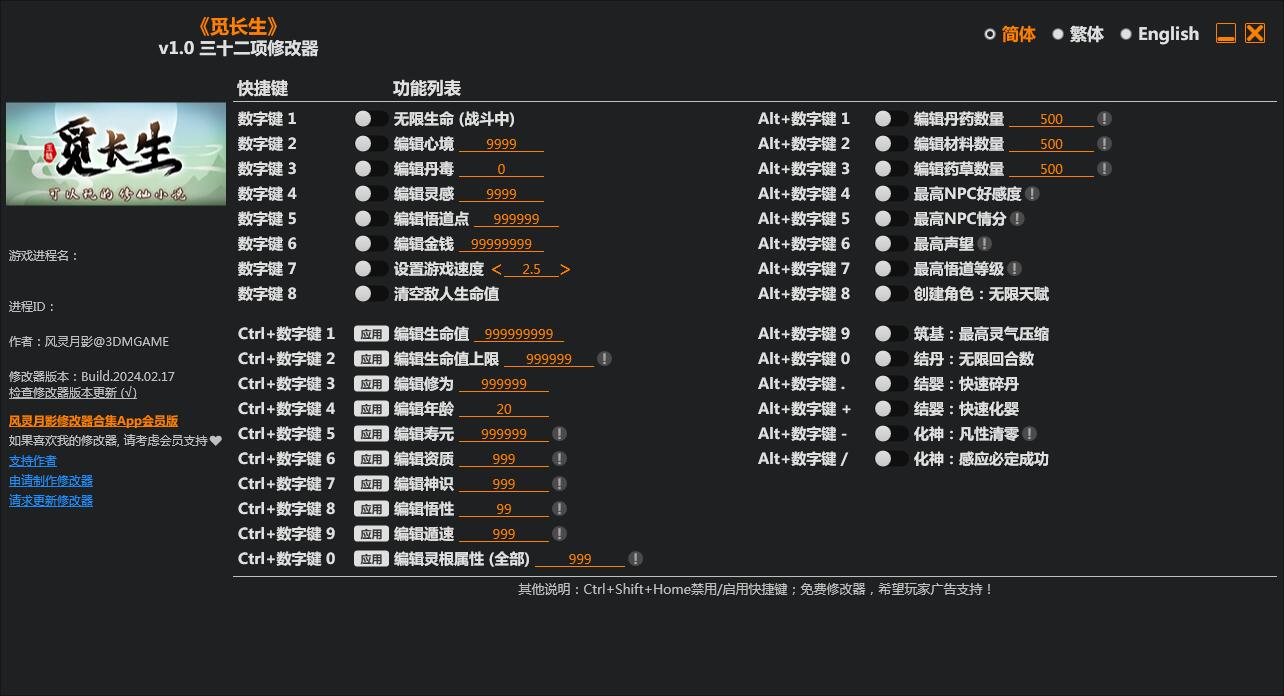This screenshot has height=696, width=1284.
Task: Click the right arrow to increase 游戏速度
Action: click(x=564, y=268)
